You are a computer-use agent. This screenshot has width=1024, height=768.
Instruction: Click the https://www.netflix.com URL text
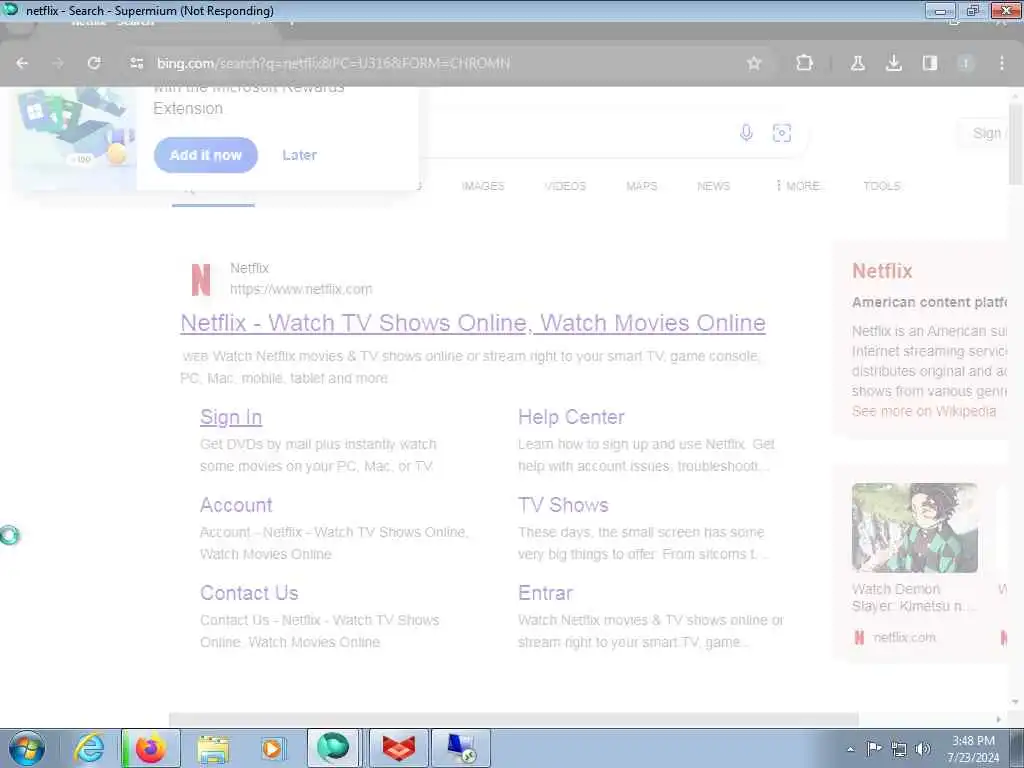[x=301, y=289]
